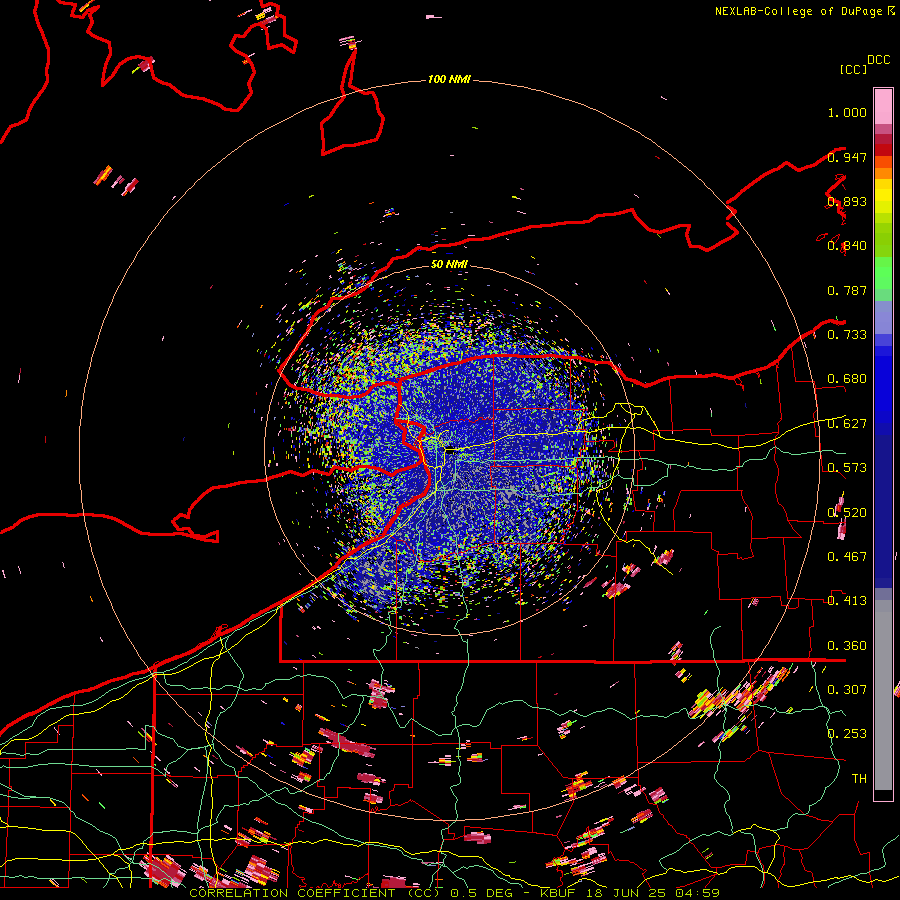The image size is (900, 900).
Task: Click the 0.840 scale value
Action: pos(847,246)
